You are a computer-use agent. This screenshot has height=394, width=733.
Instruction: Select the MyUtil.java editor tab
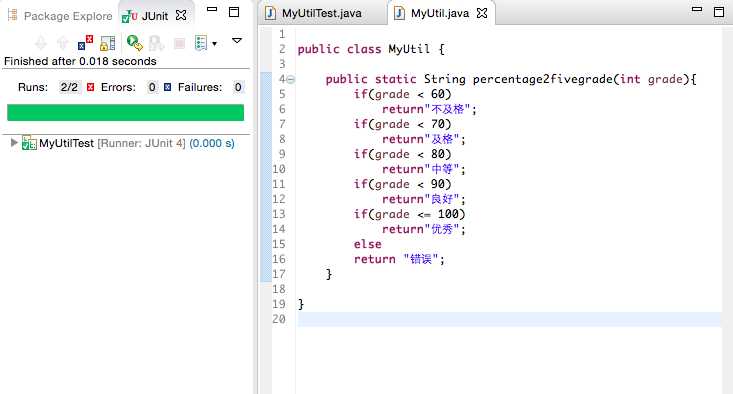pos(439,14)
